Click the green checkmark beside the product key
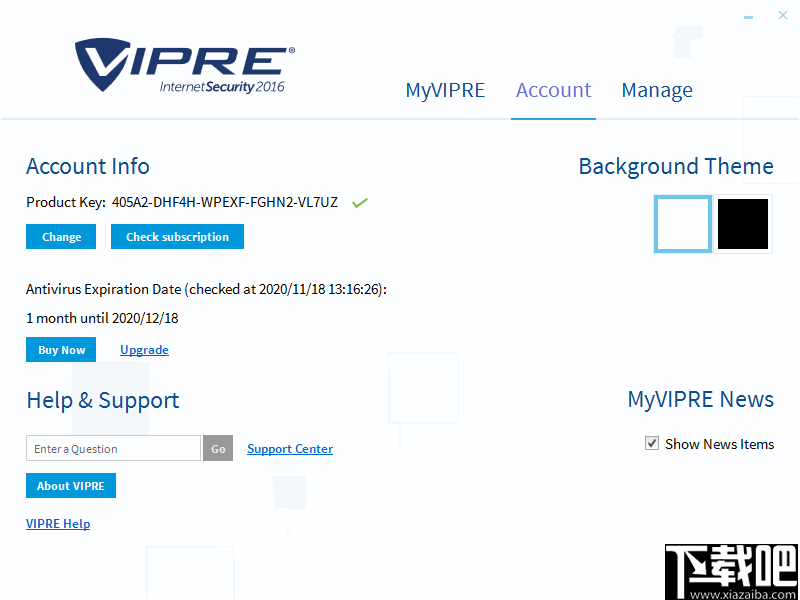 pyautogui.click(x=360, y=202)
